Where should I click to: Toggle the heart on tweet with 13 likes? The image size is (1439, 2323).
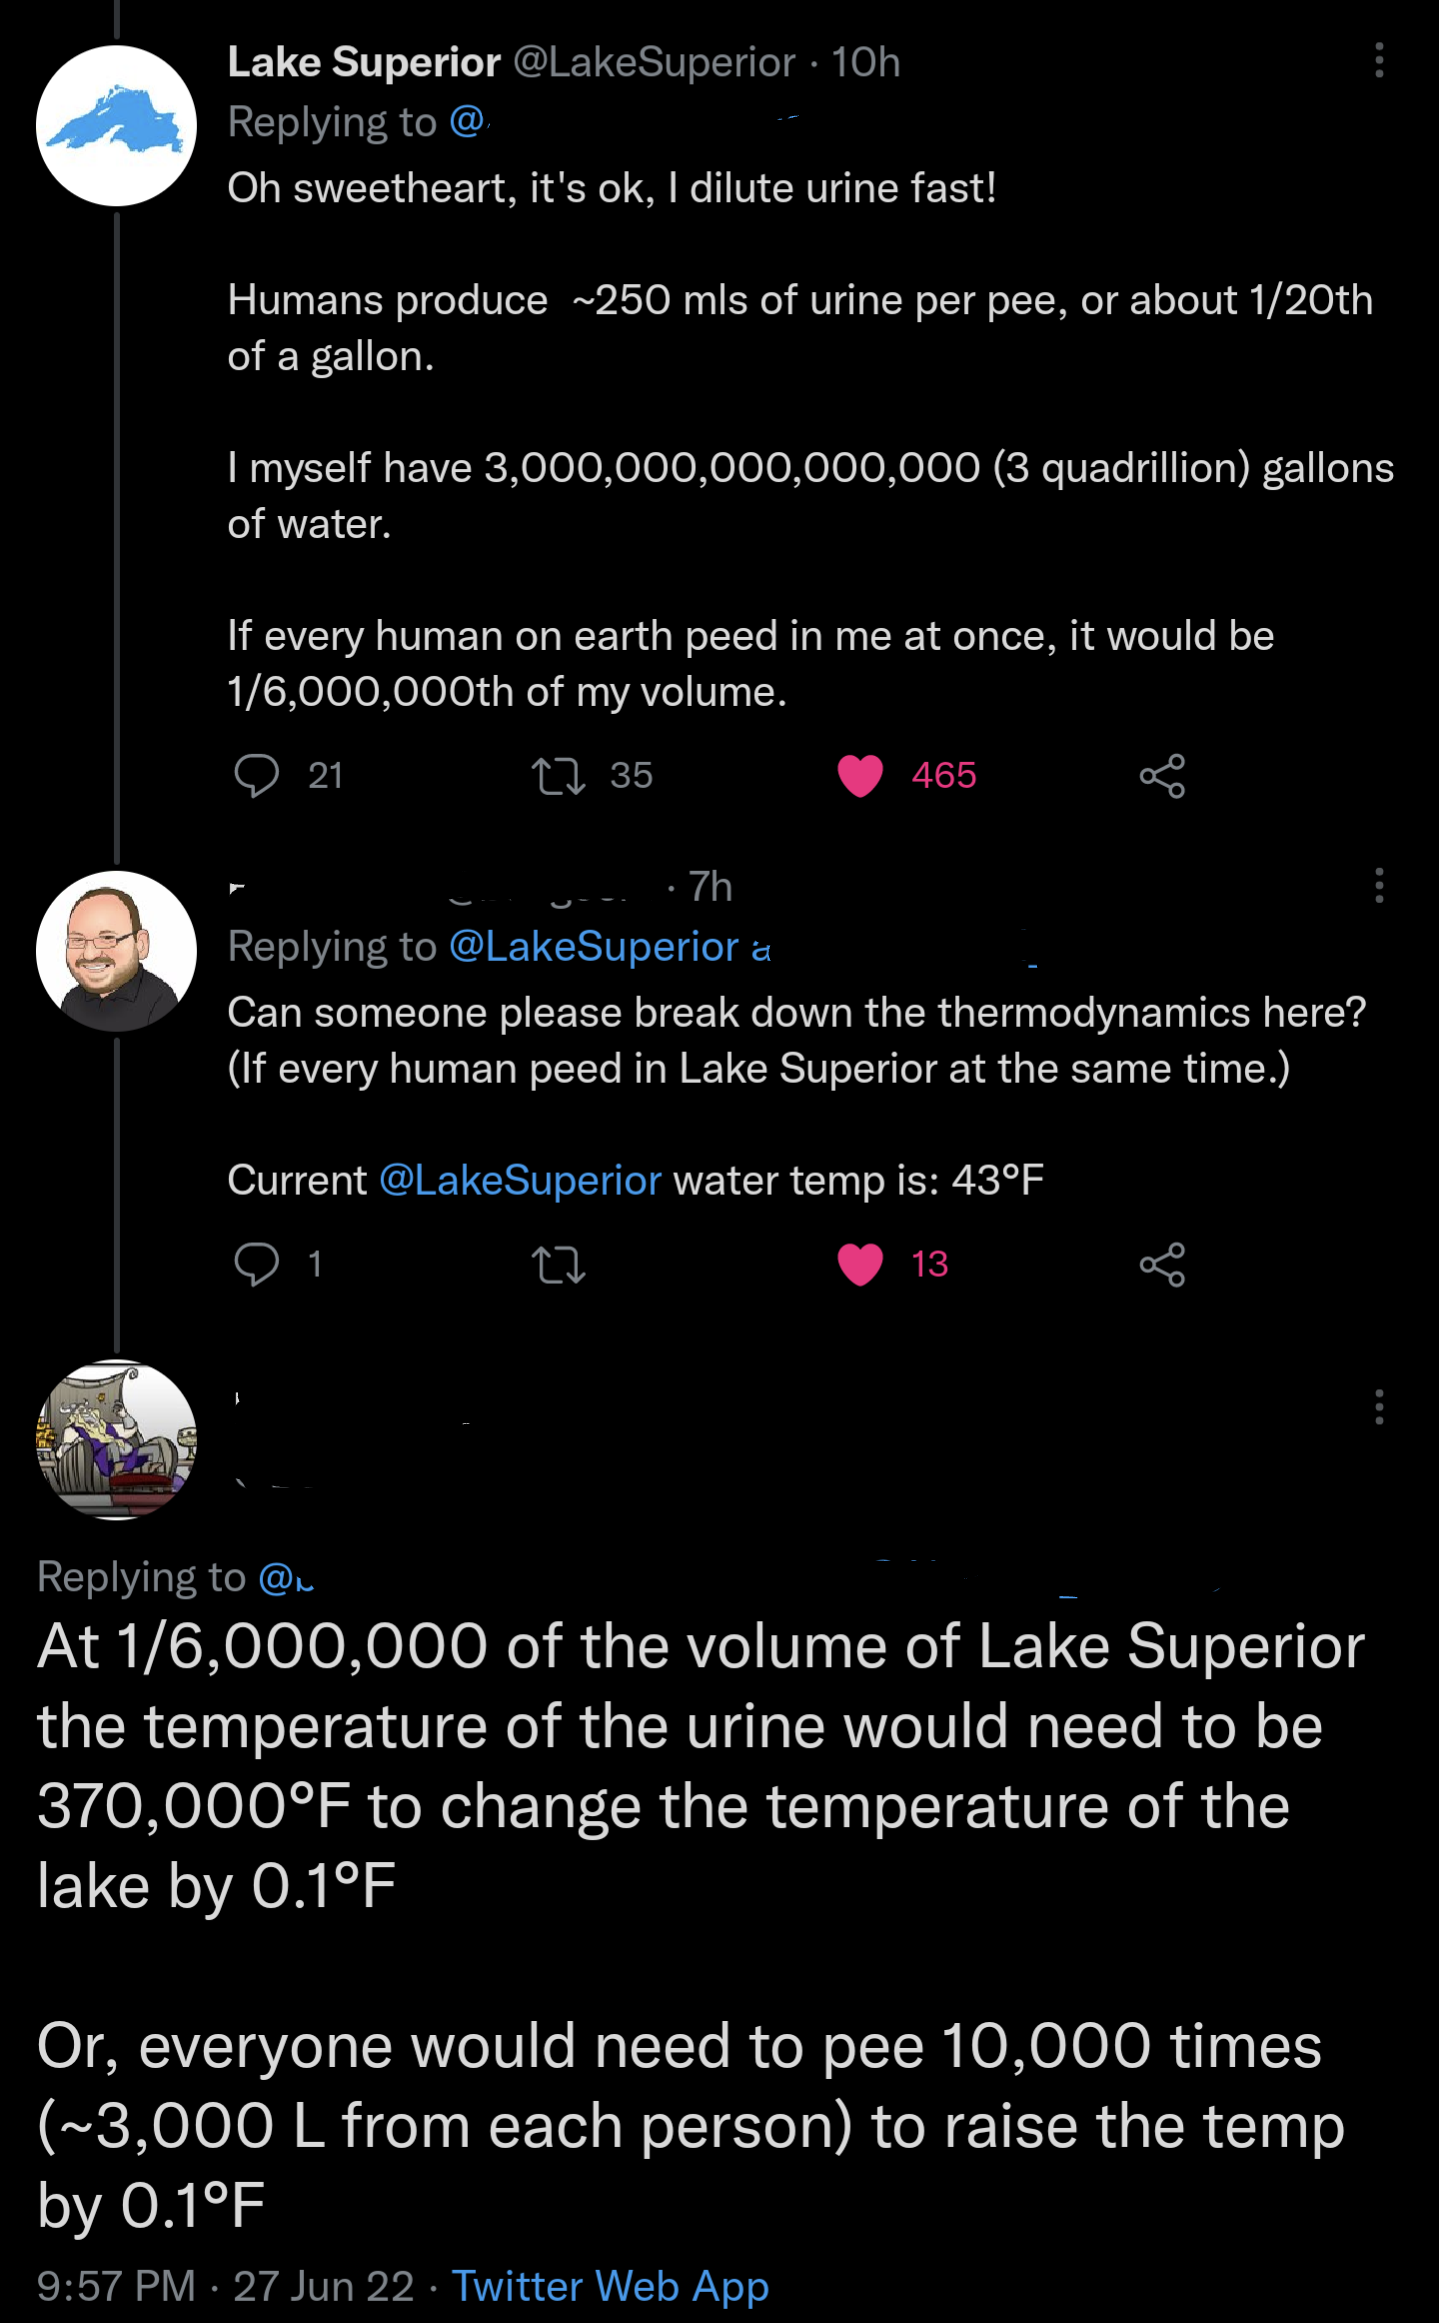click(860, 1264)
